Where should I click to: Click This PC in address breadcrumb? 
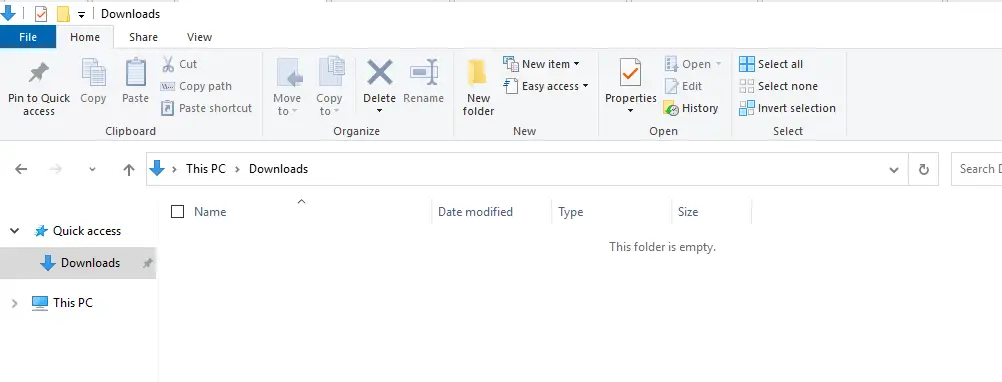[x=206, y=169]
